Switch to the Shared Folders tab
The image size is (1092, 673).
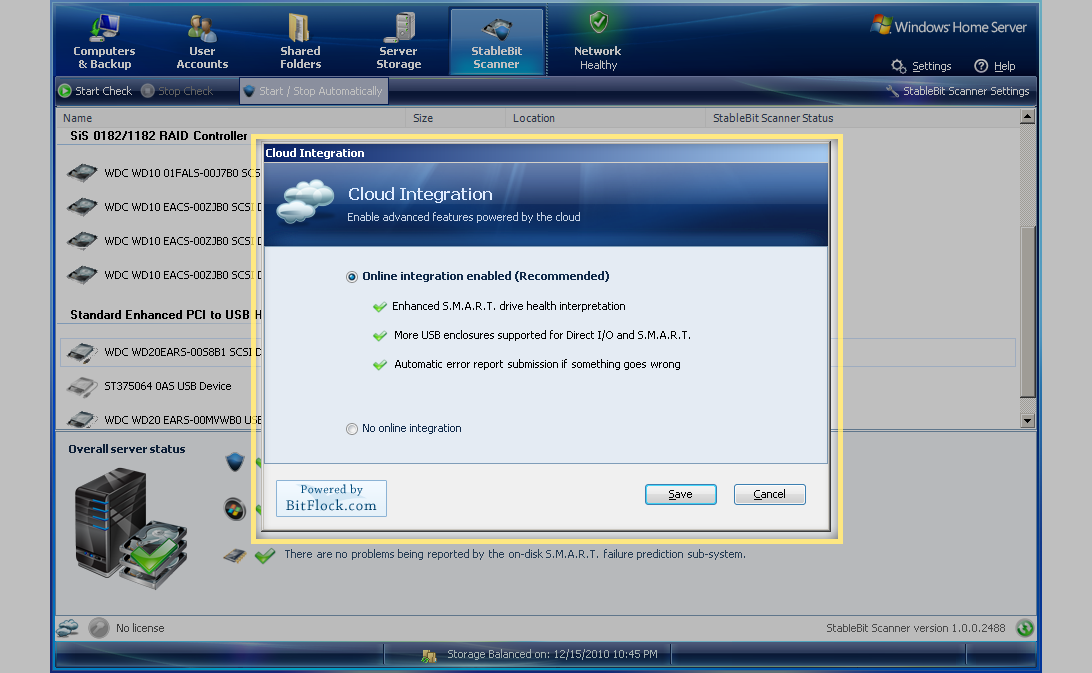(300, 40)
